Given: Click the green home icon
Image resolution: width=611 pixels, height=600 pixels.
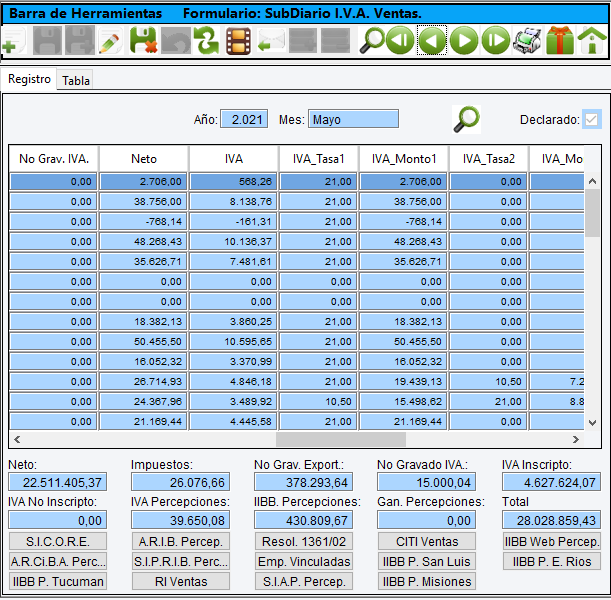Looking at the screenshot, I should tap(592, 40).
